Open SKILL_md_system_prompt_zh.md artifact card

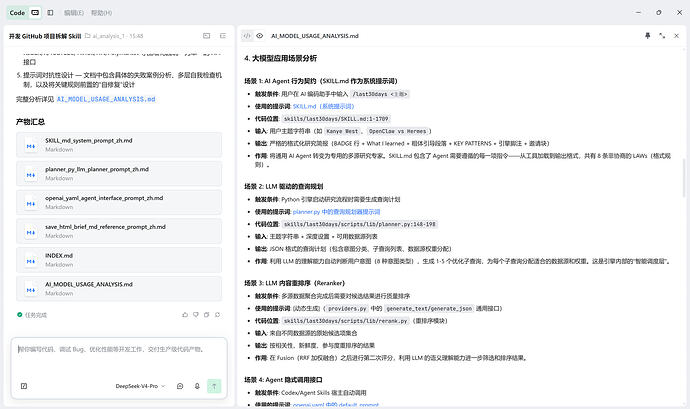[x=119, y=144]
